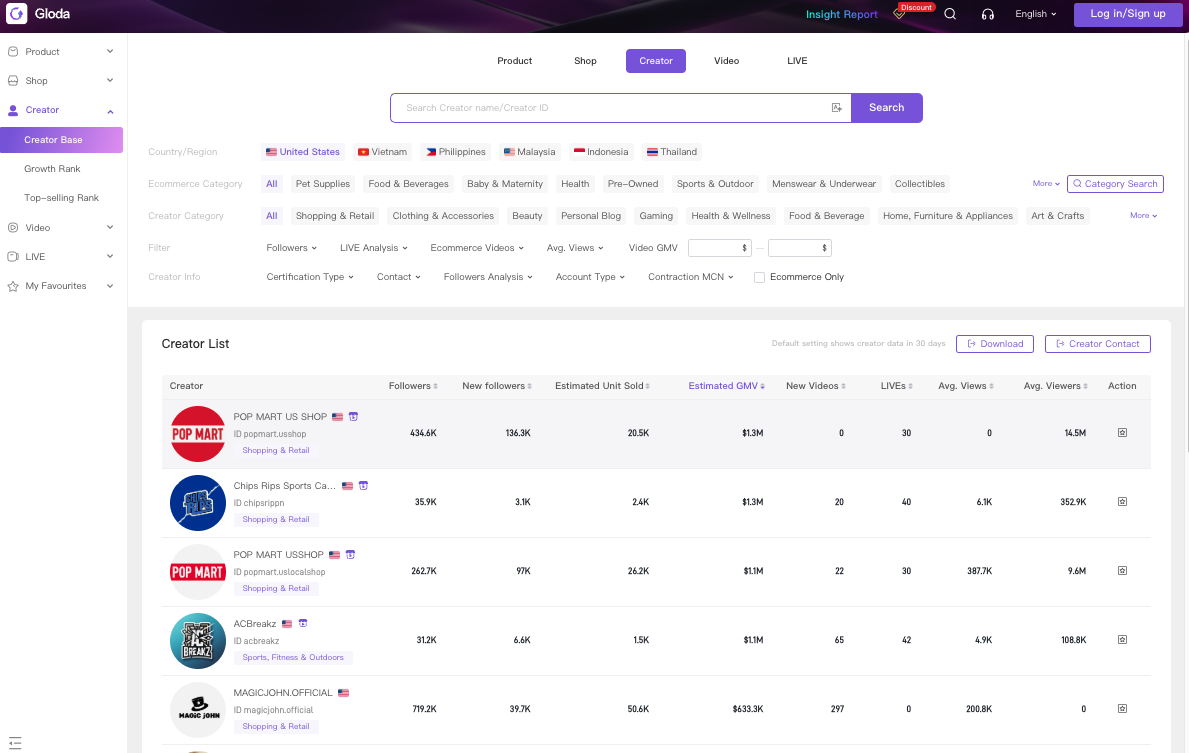Favourite POP MART US SHOP action icon
The height and width of the screenshot is (753, 1189).
(x=1122, y=432)
